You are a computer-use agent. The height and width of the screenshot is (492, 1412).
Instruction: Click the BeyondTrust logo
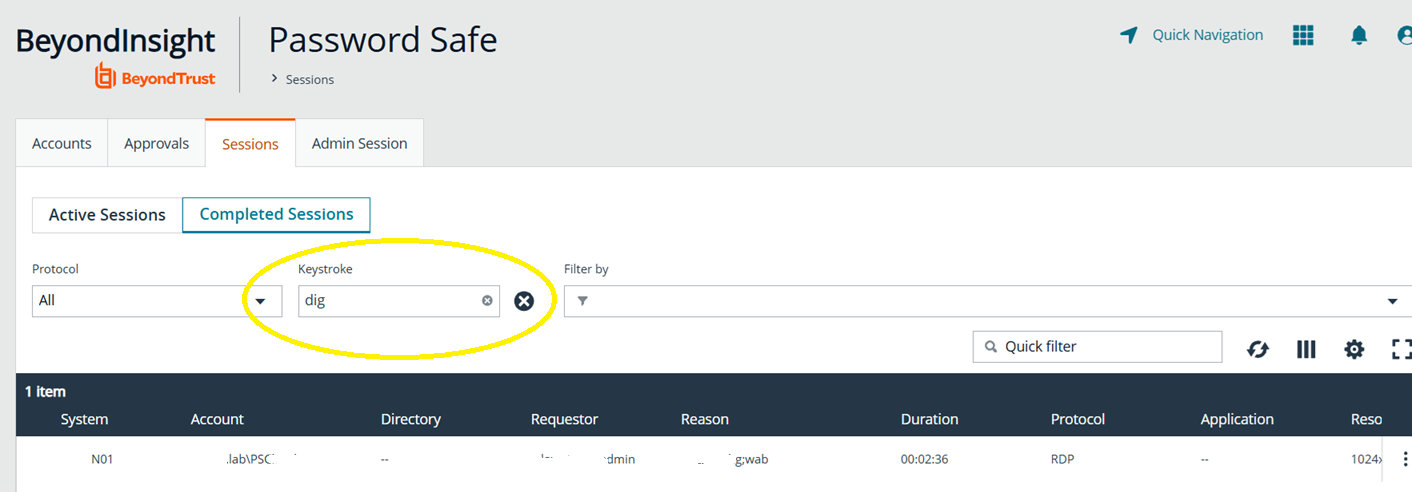[x=155, y=76]
